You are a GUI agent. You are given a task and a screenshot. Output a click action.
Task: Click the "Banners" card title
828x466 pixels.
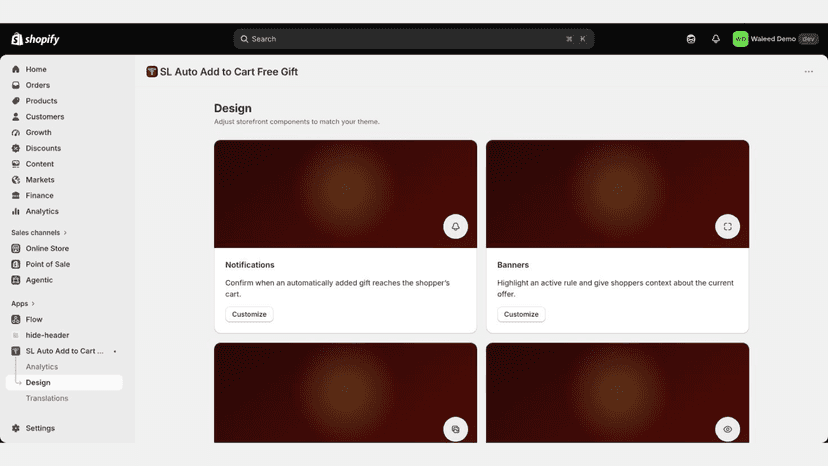[x=513, y=265]
